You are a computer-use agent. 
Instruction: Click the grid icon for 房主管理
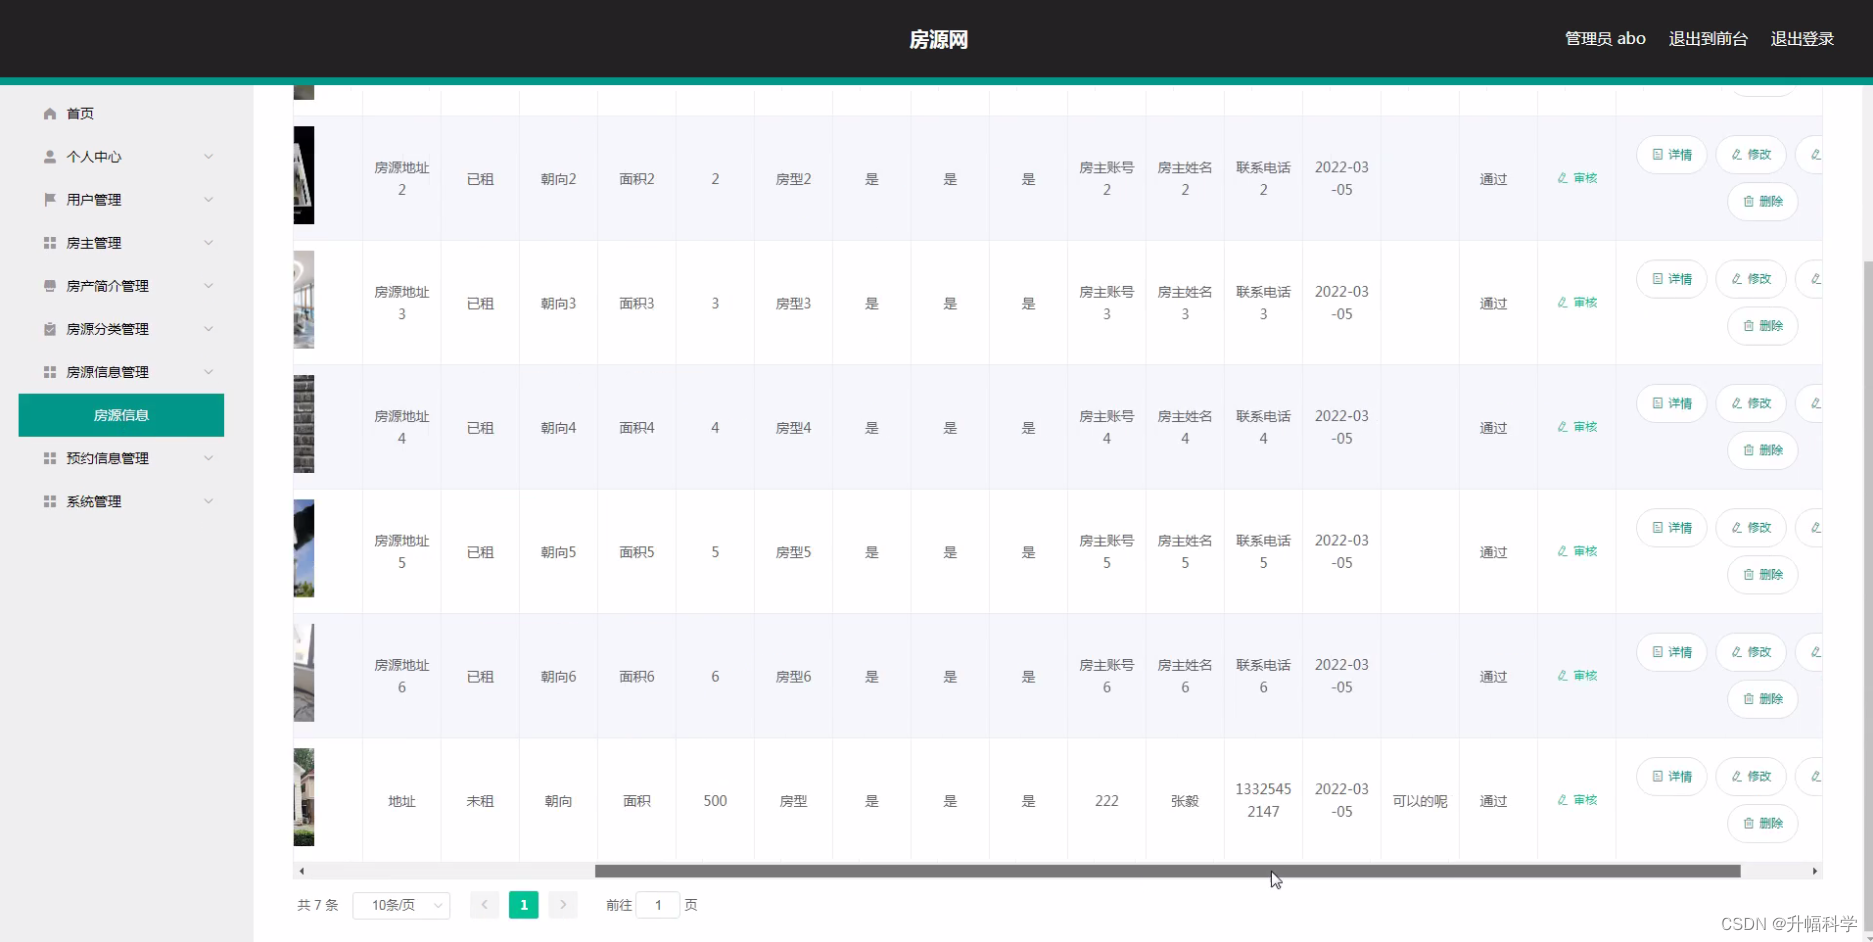[50, 243]
